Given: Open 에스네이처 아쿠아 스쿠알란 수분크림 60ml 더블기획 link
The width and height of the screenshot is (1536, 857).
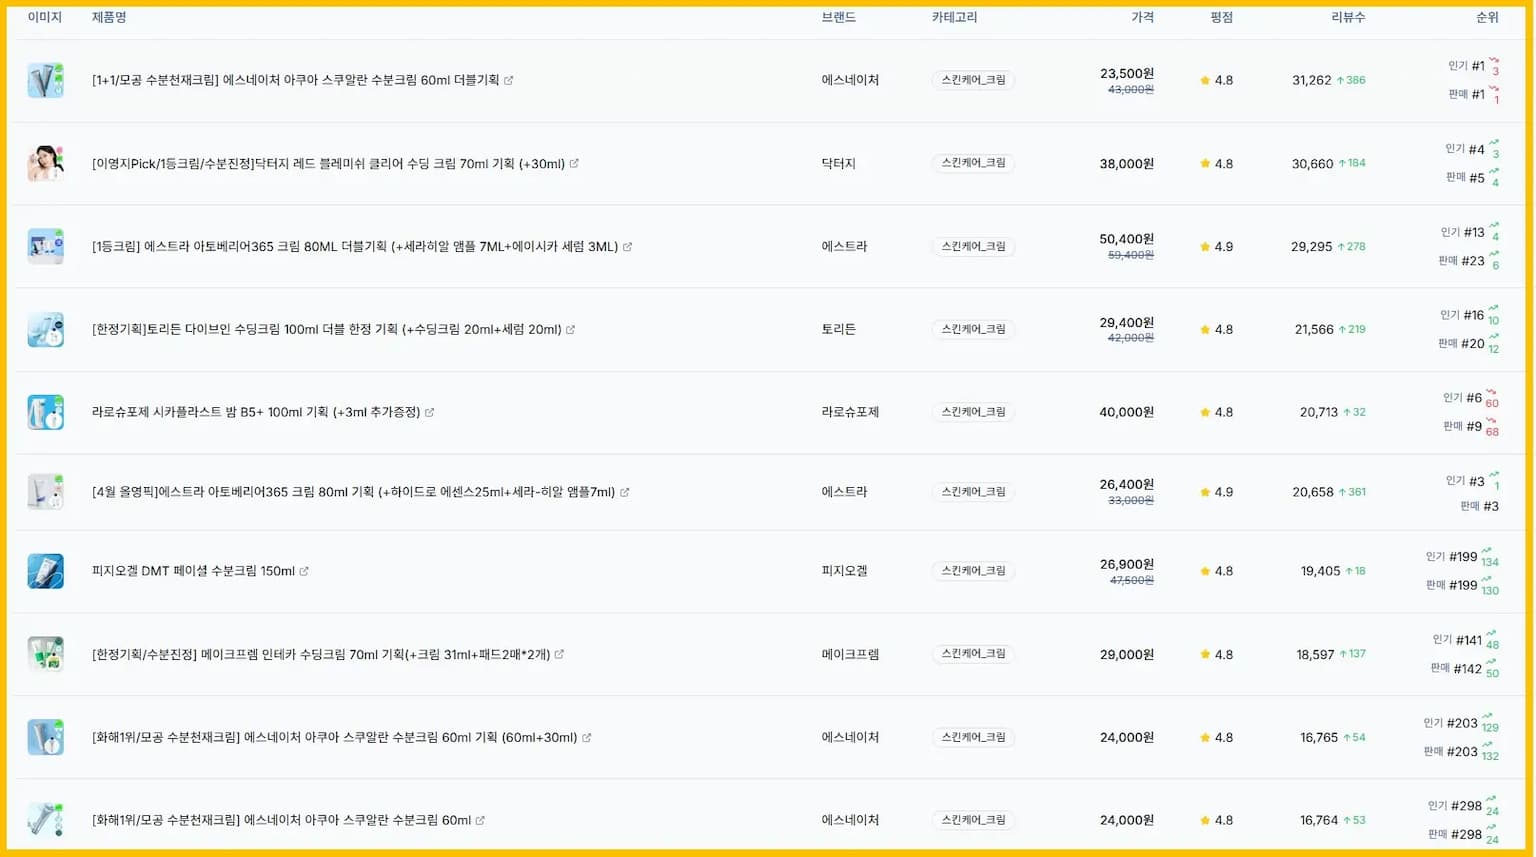Looking at the screenshot, I should (x=295, y=80).
